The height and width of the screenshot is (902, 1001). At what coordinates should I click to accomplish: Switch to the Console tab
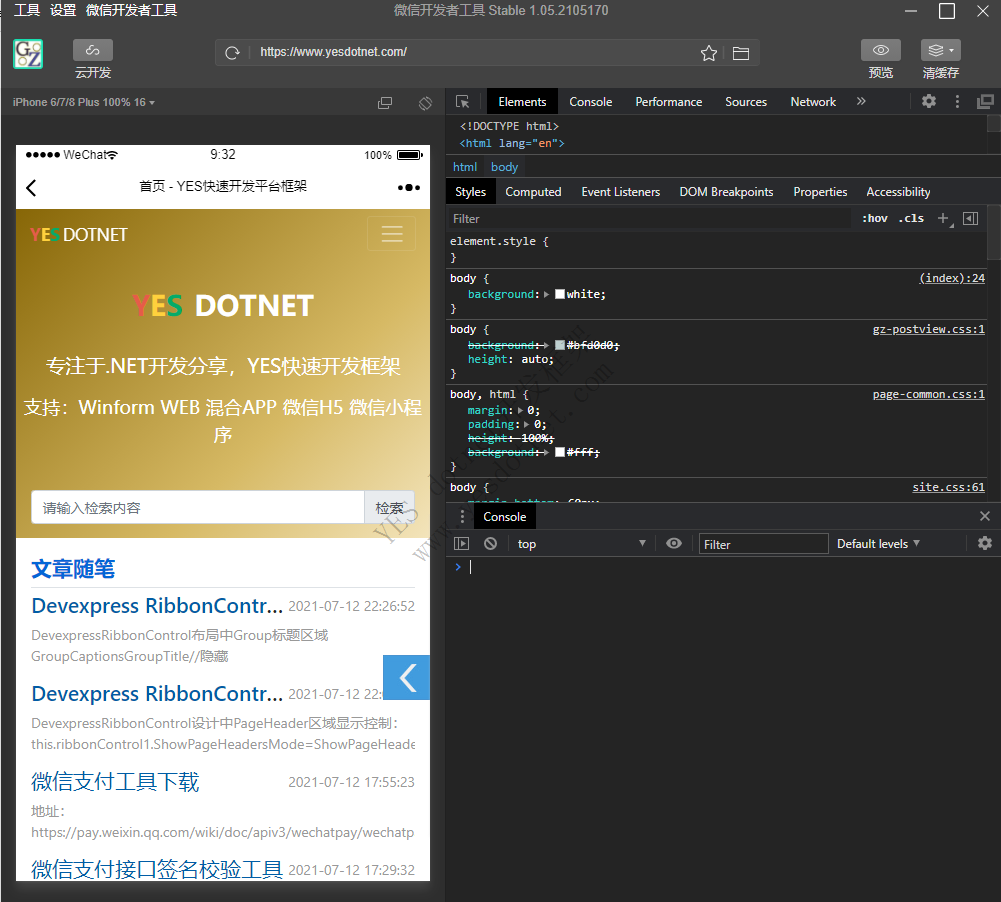point(591,101)
